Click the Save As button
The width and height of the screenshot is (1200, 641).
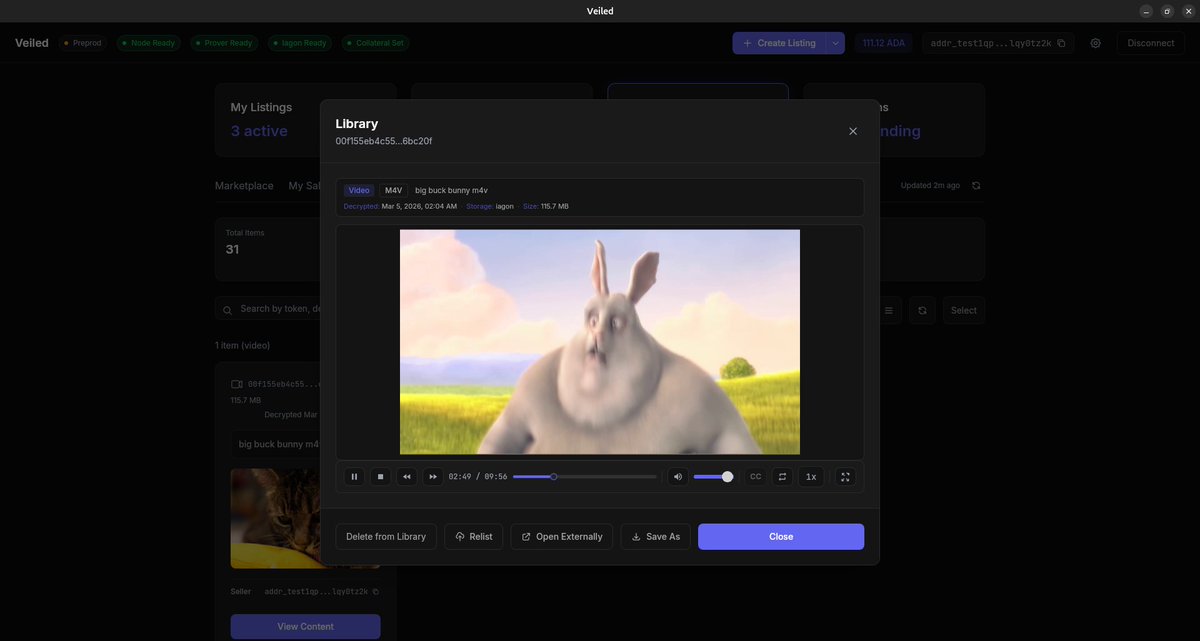656,537
